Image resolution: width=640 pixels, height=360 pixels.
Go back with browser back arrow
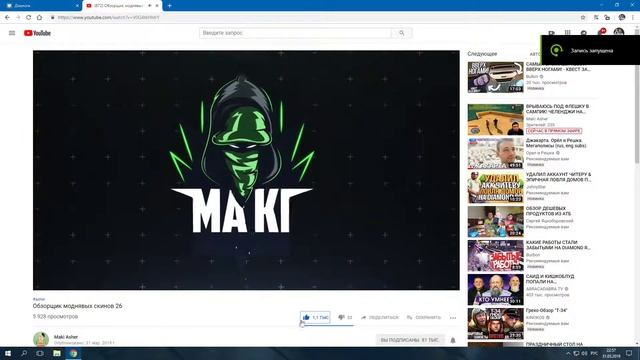point(7,18)
